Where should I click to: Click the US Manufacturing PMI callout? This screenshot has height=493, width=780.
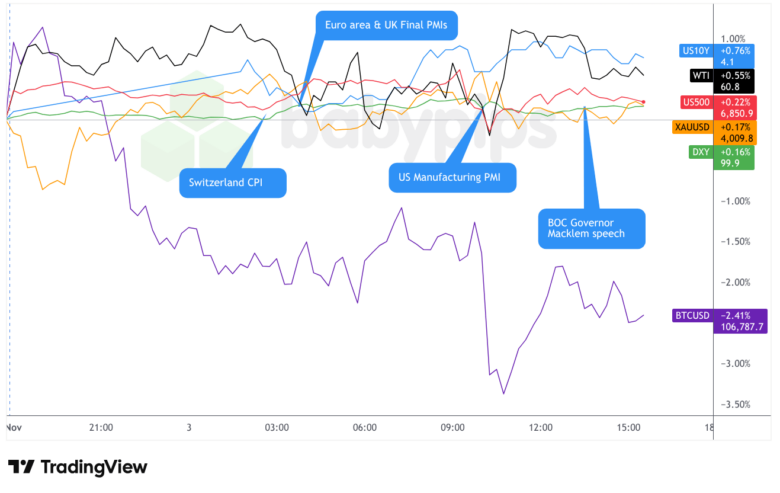pyautogui.click(x=451, y=179)
